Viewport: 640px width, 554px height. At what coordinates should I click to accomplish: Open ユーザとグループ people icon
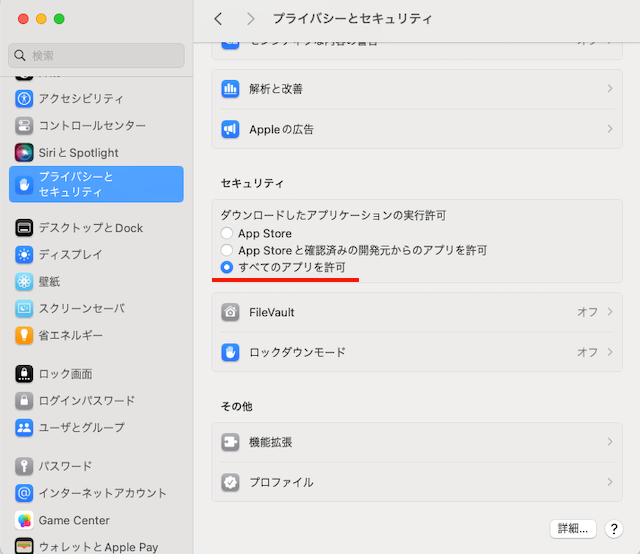tap(24, 427)
